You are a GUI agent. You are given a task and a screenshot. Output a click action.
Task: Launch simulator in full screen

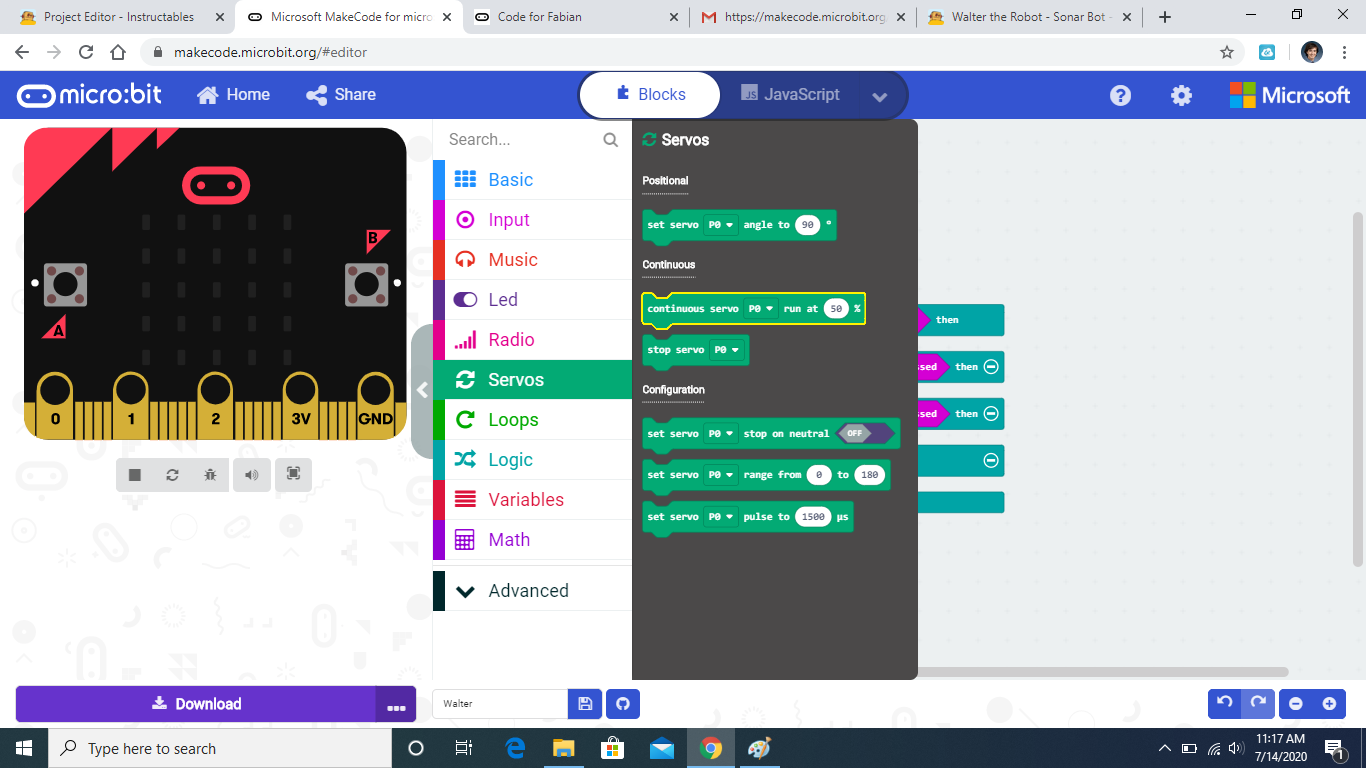(293, 474)
